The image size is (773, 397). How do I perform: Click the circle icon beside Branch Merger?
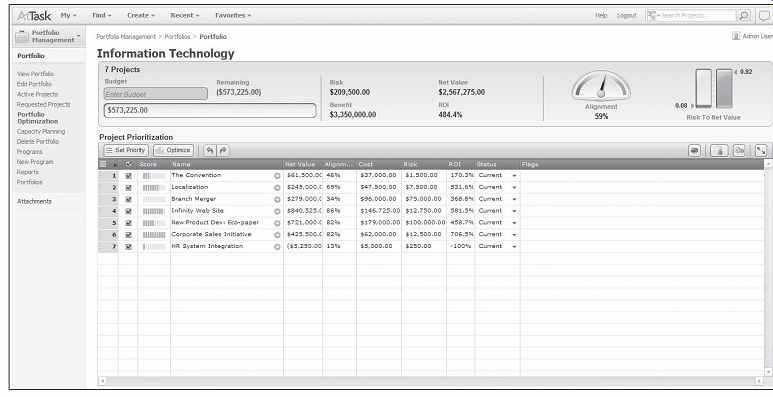coord(277,200)
